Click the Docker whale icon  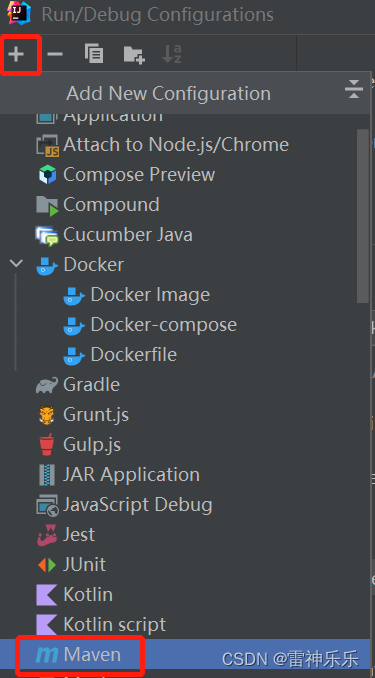click(47, 265)
